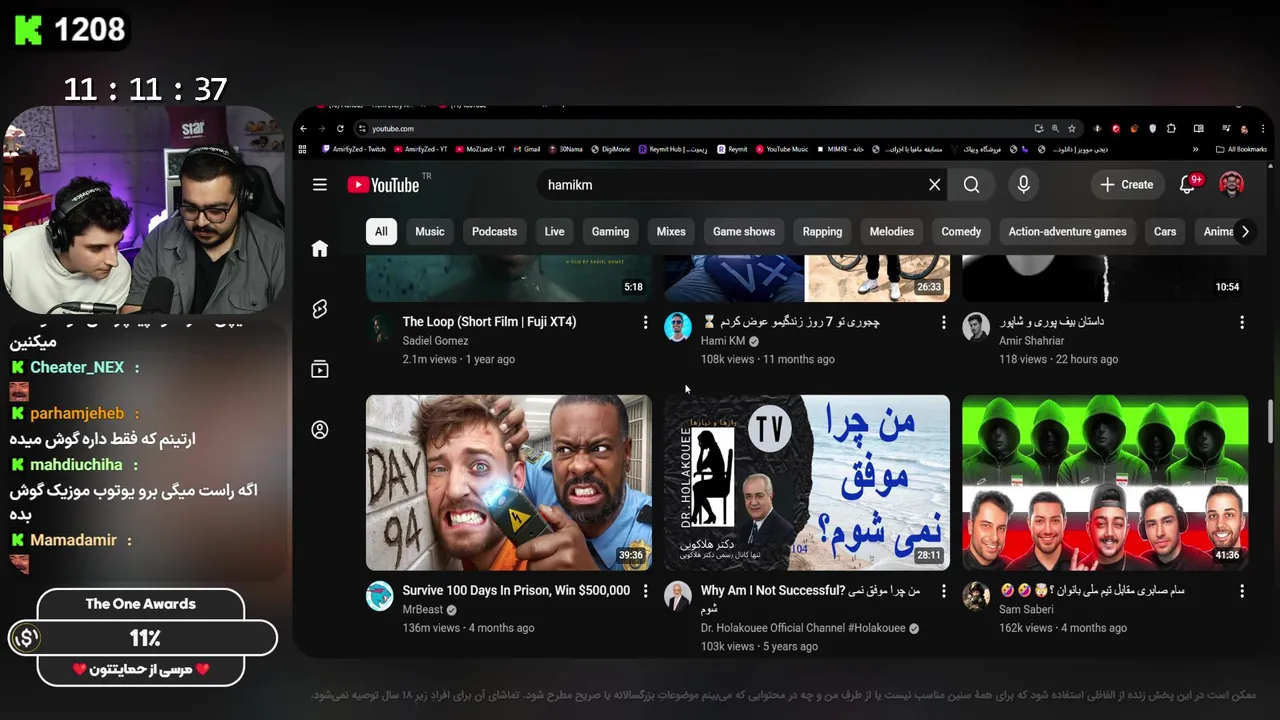The height and width of the screenshot is (720, 1280).
Task: Open the Gmail bookmark
Action: point(527,149)
